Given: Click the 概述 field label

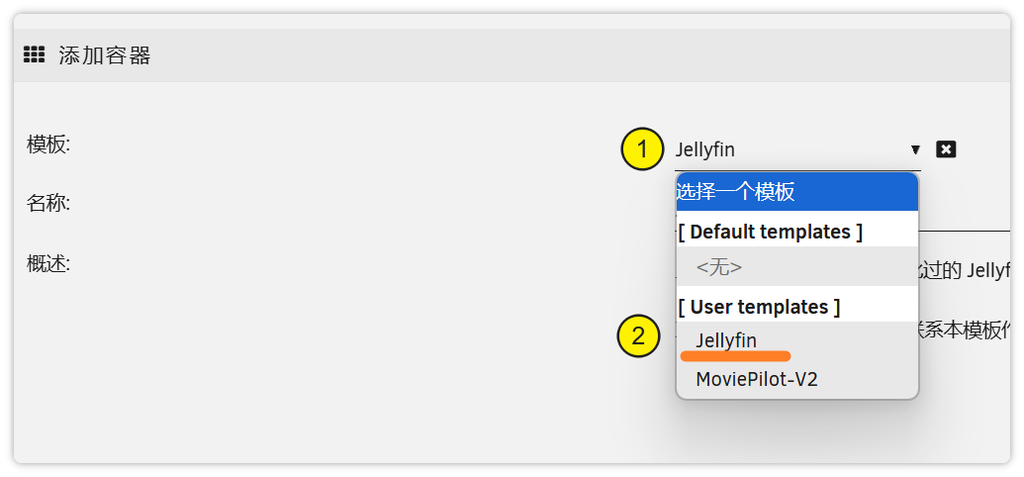Looking at the screenshot, I should [48, 264].
